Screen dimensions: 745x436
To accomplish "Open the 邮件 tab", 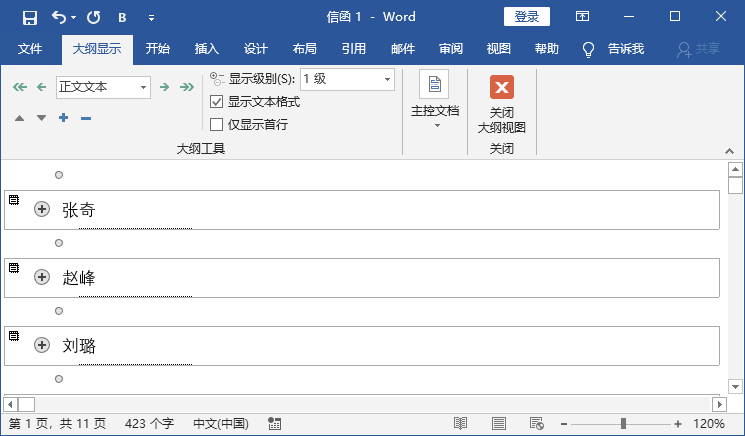I will coord(403,49).
